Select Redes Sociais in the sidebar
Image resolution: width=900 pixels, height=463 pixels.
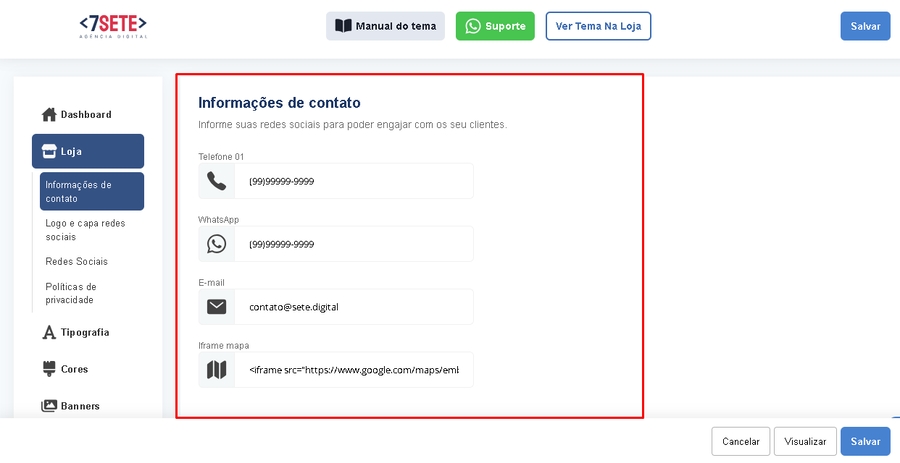point(77,261)
